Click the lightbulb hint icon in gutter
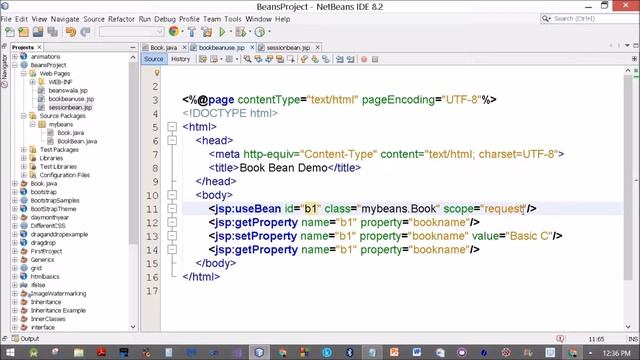The width and height of the screenshot is (640, 360). (x=156, y=73)
